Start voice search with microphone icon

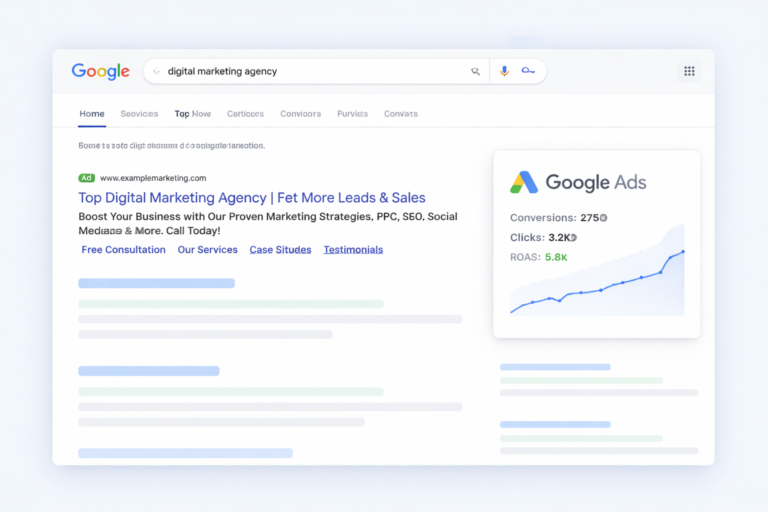coord(504,71)
